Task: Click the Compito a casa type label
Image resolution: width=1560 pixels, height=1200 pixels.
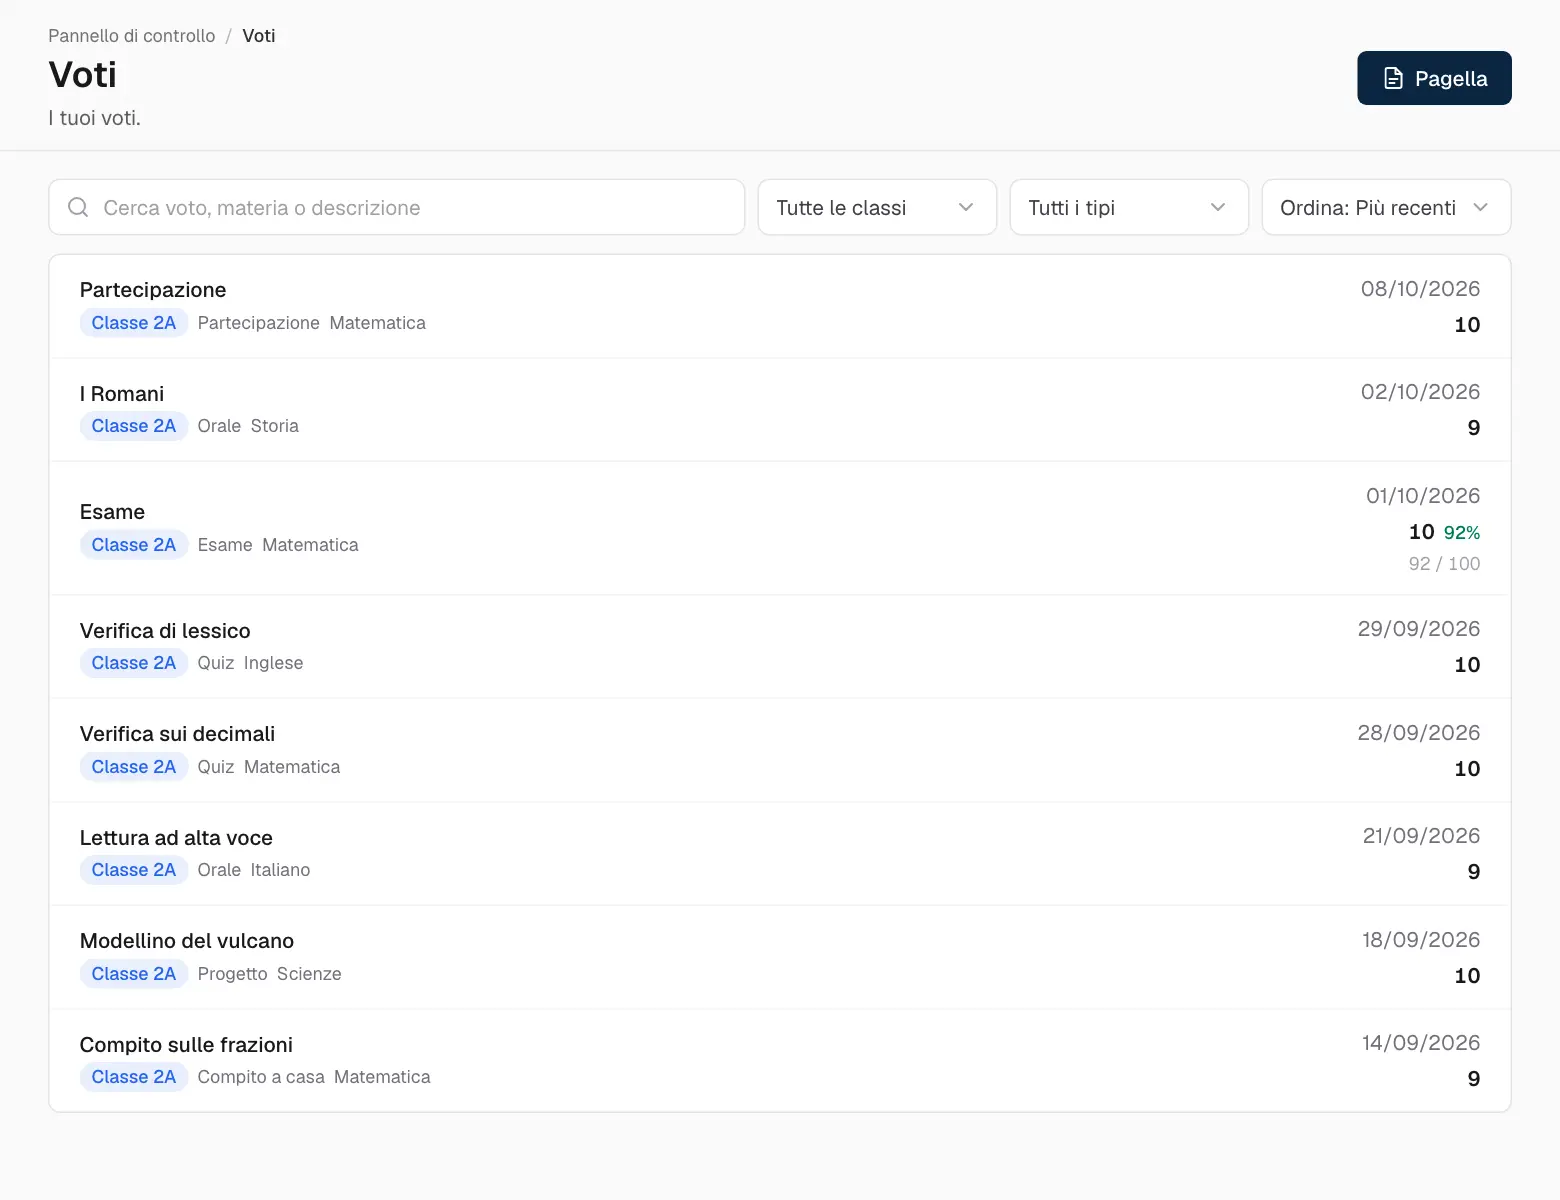Action: (x=261, y=1077)
